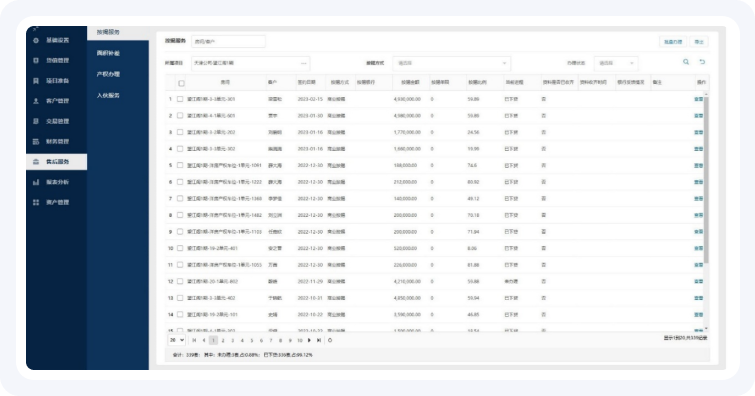The image size is (755, 396).
Task: Open the grid icon item at sidebar bottom
Action: click(x=36, y=202)
